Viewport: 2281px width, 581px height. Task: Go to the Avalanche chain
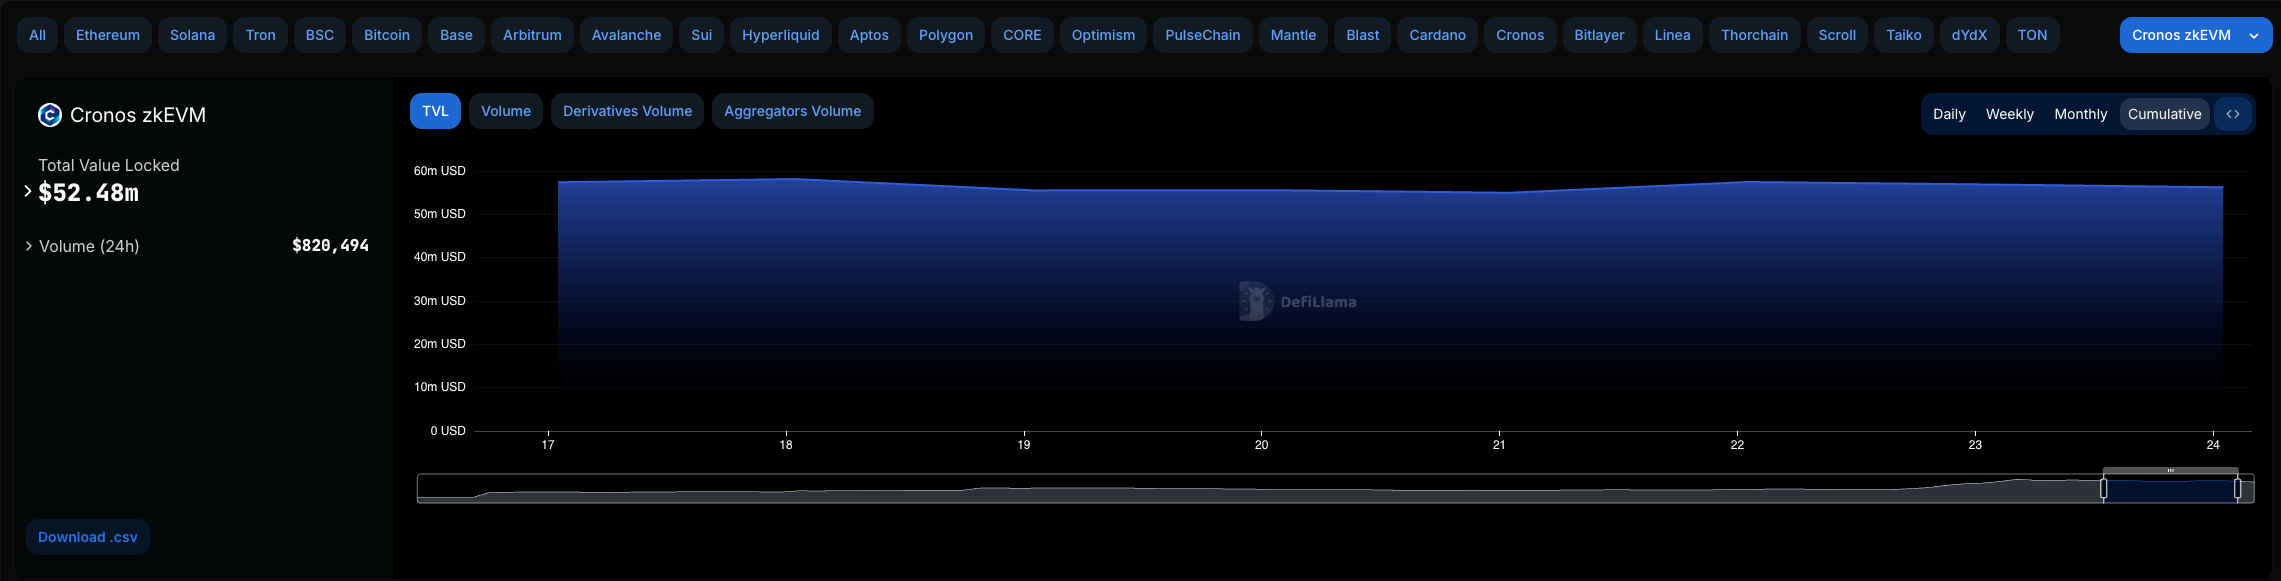pos(626,35)
